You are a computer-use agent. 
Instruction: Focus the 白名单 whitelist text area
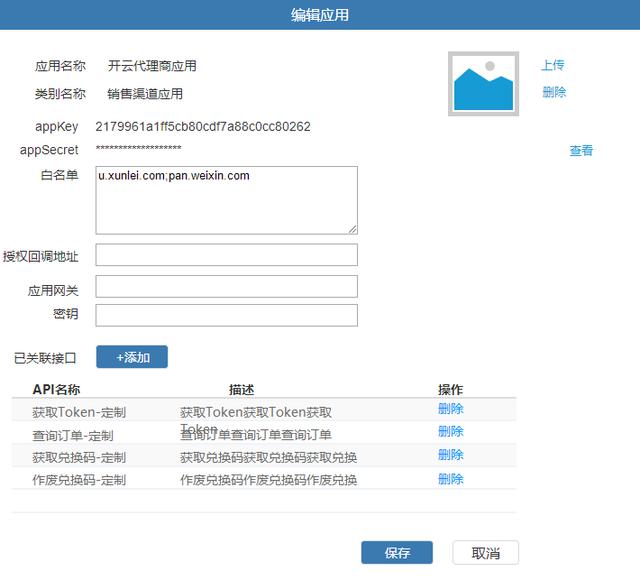coord(227,200)
